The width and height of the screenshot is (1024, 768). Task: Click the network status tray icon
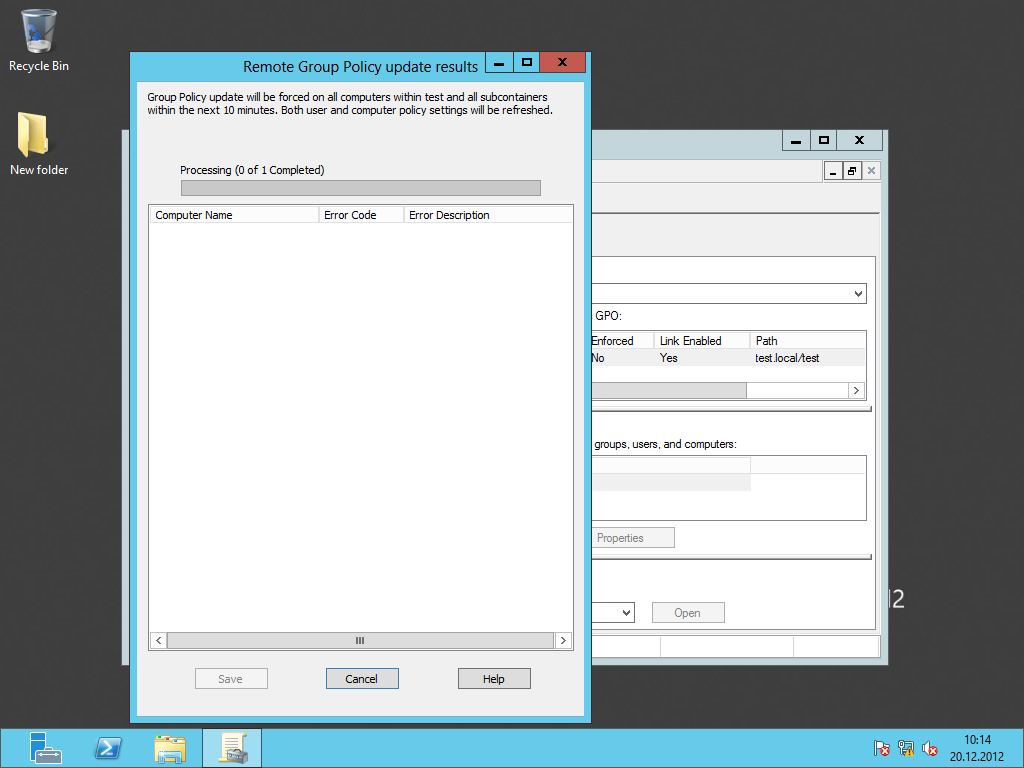(906, 748)
